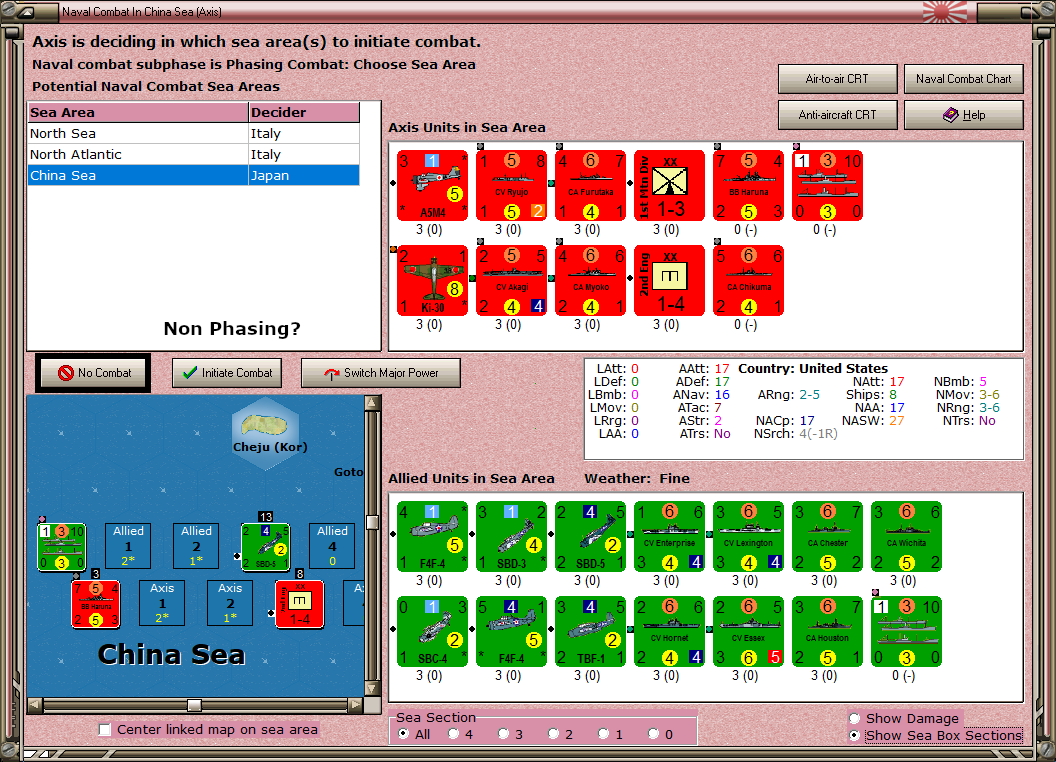
Task: Select the North Atlantic row
Action: coord(194,154)
